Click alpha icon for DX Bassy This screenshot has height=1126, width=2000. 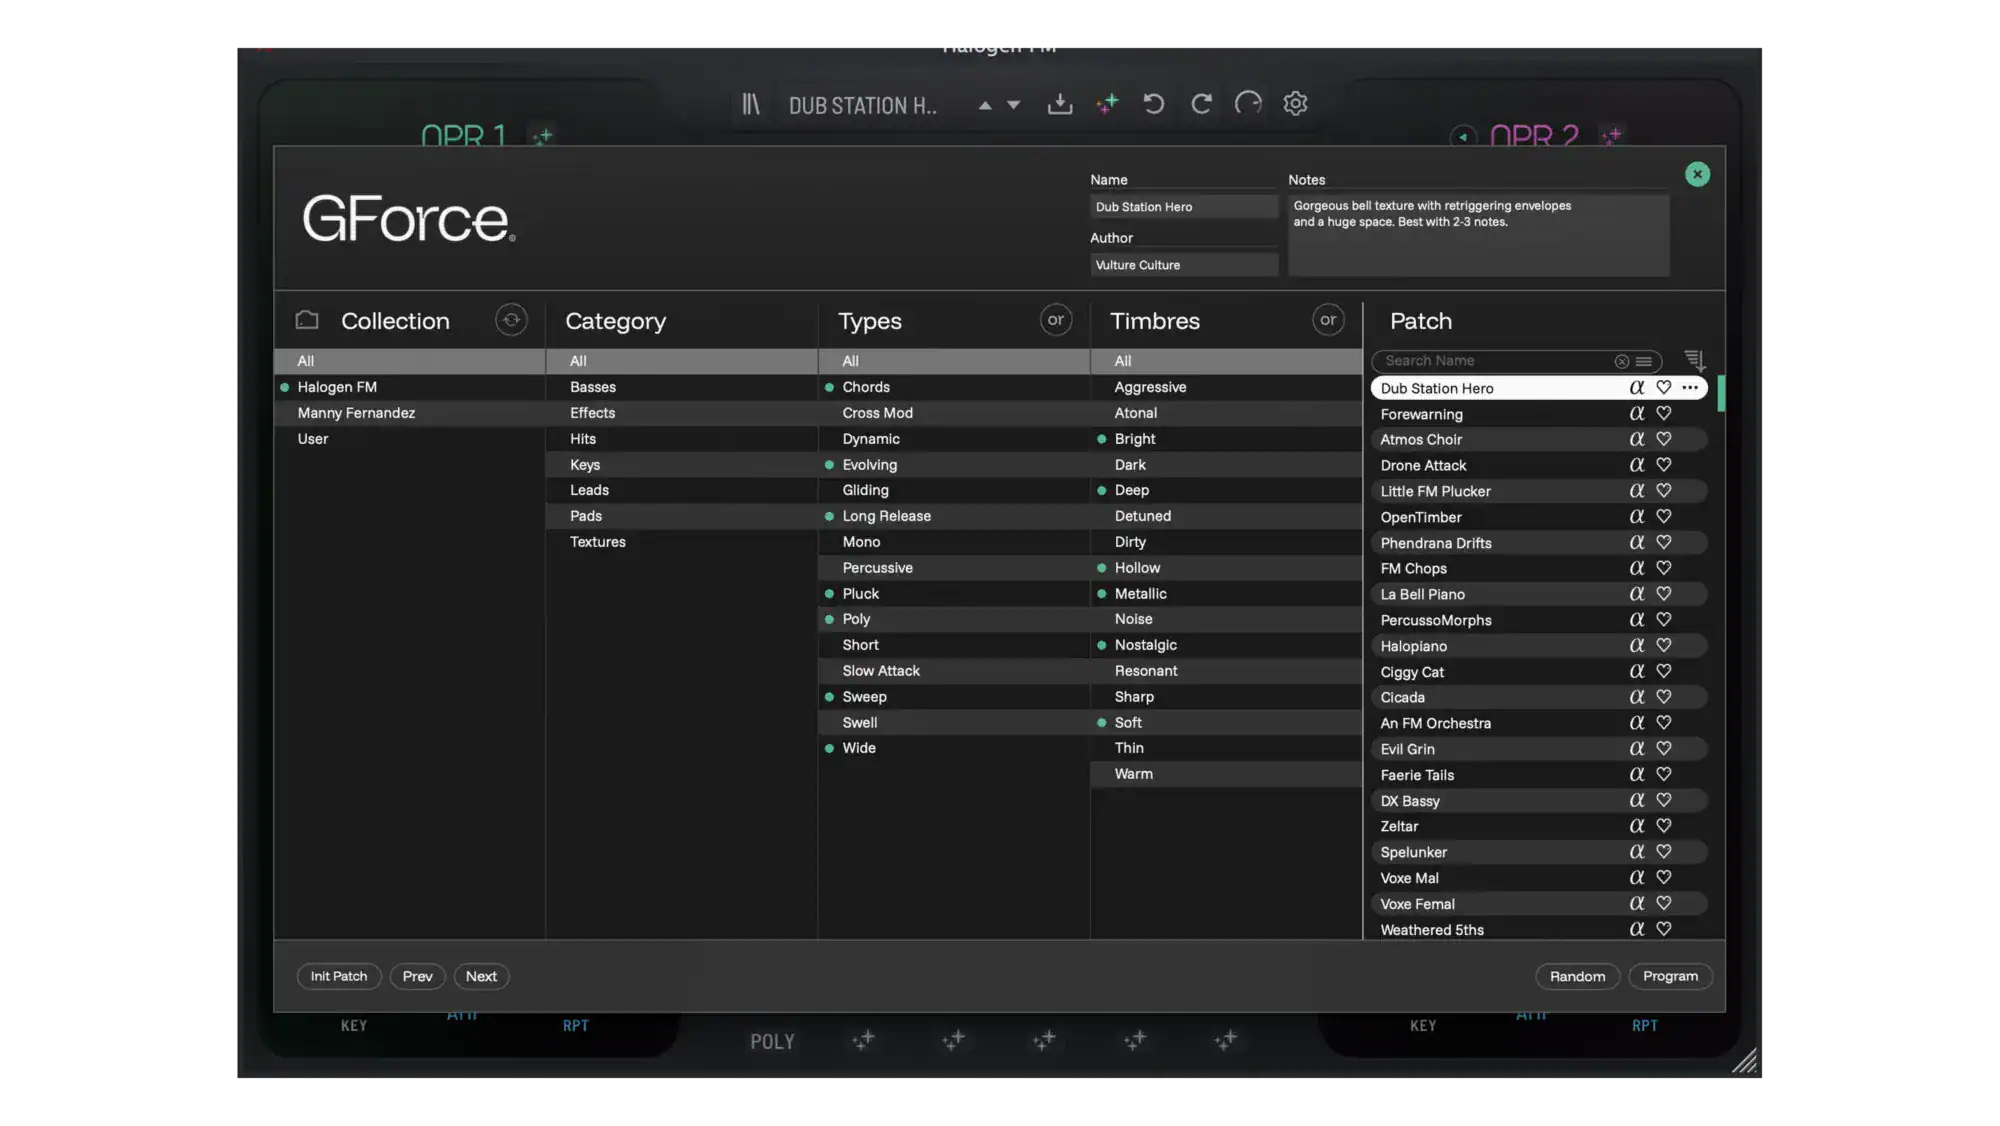(1636, 801)
